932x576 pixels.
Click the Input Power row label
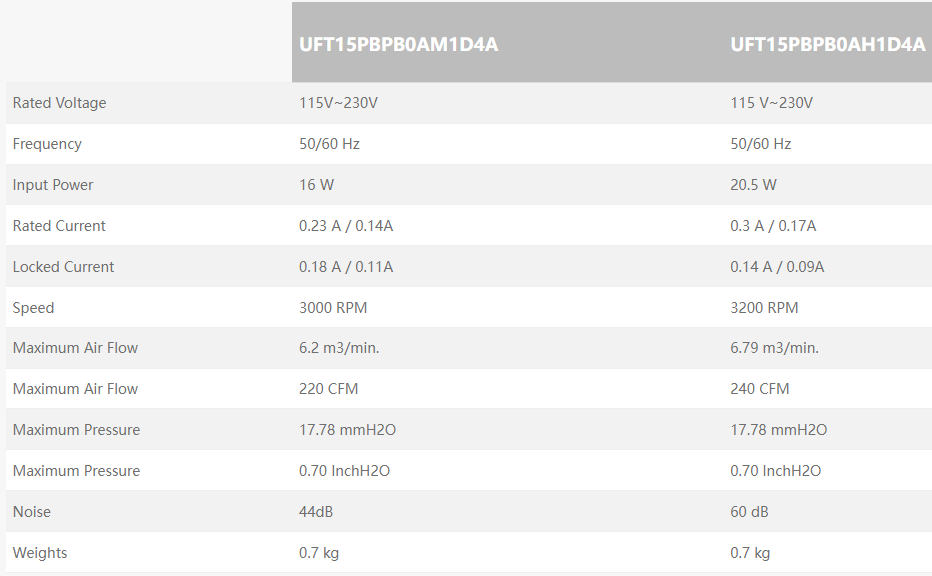coord(53,185)
